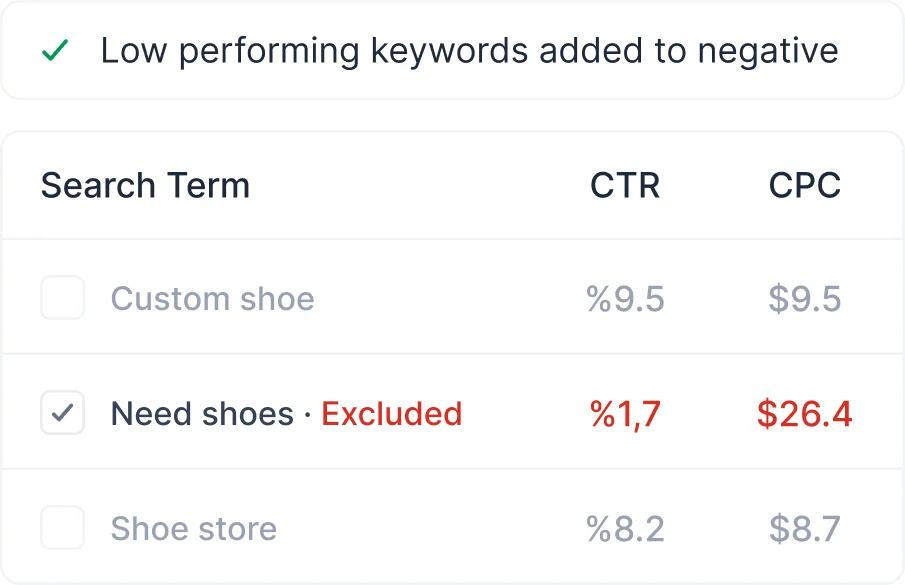
Task: Click the dot separator before Excluded
Action: tap(308, 415)
